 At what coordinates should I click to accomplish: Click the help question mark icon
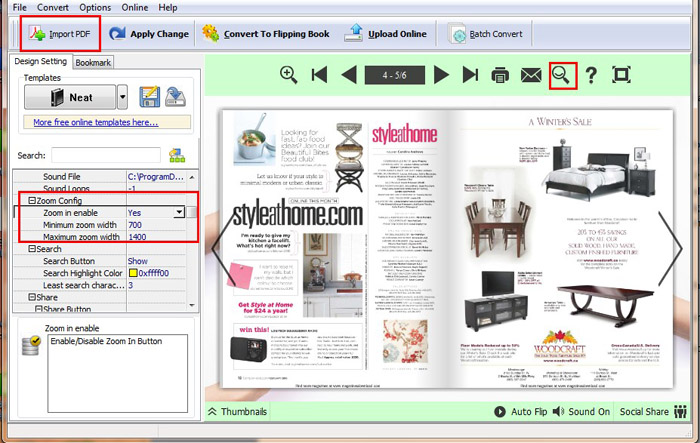coord(591,75)
